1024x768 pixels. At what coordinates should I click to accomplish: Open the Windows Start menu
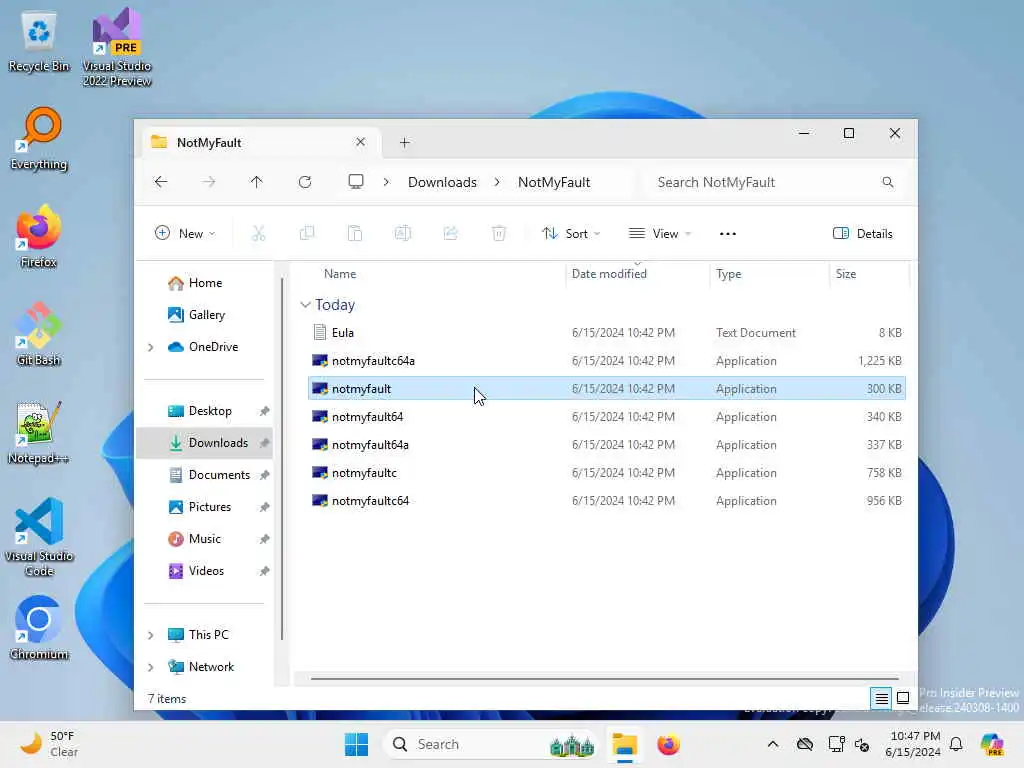tap(357, 744)
